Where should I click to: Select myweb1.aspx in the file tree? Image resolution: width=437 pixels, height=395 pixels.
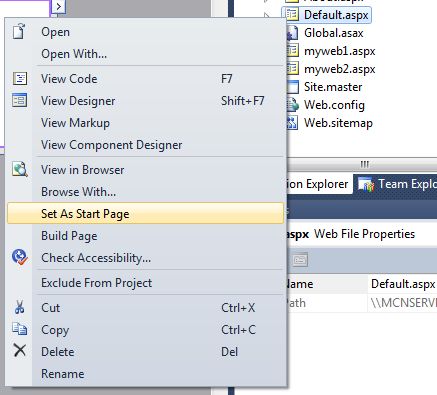click(x=339, y=51)
